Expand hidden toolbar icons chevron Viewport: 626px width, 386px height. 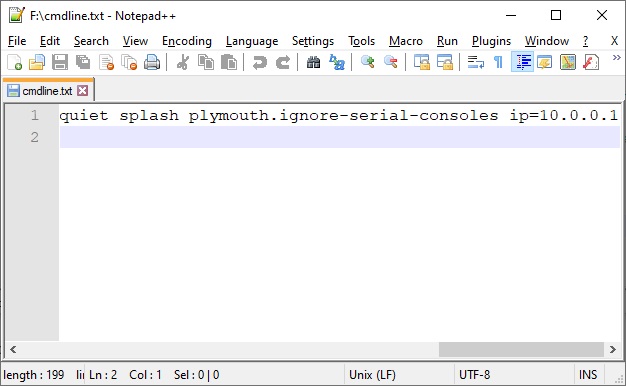[616, 58]
